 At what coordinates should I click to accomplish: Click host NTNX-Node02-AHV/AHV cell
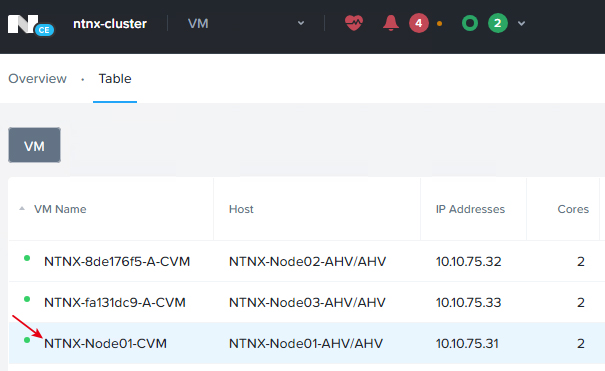(308, 261)
